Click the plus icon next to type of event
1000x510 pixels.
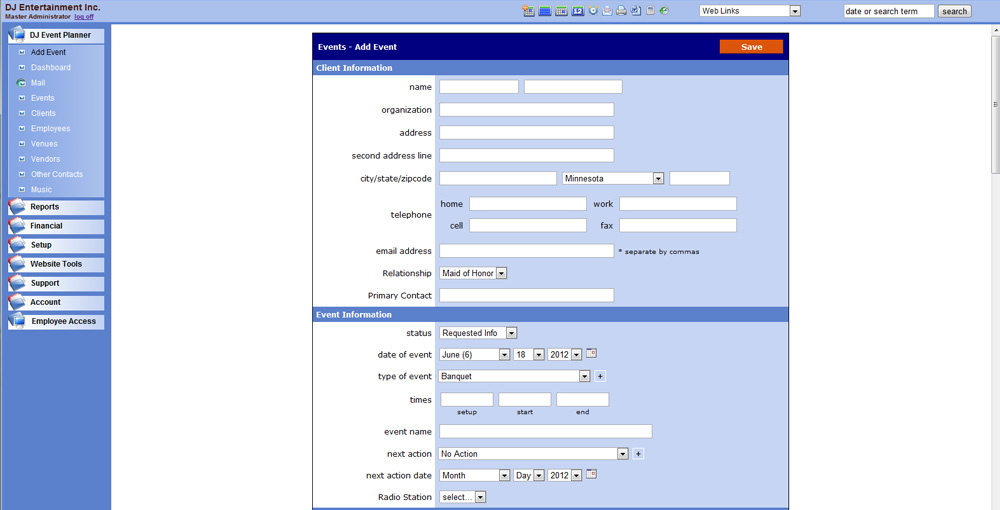600,377
